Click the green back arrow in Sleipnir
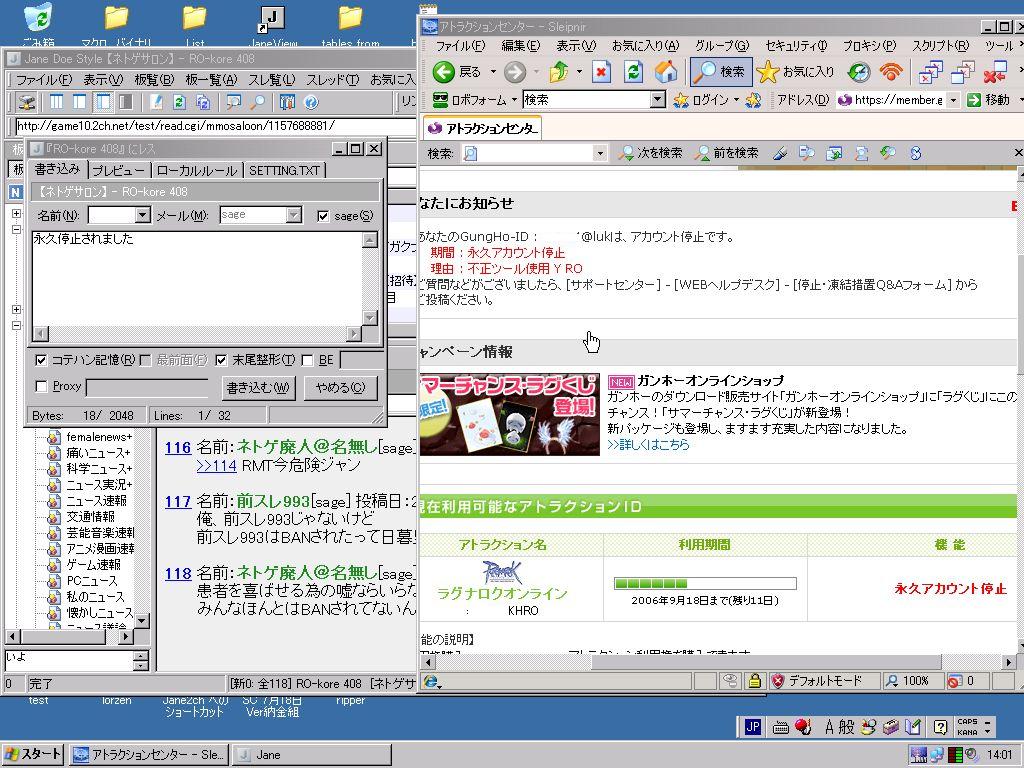The image size is (1024, 768). coord(444,72)
